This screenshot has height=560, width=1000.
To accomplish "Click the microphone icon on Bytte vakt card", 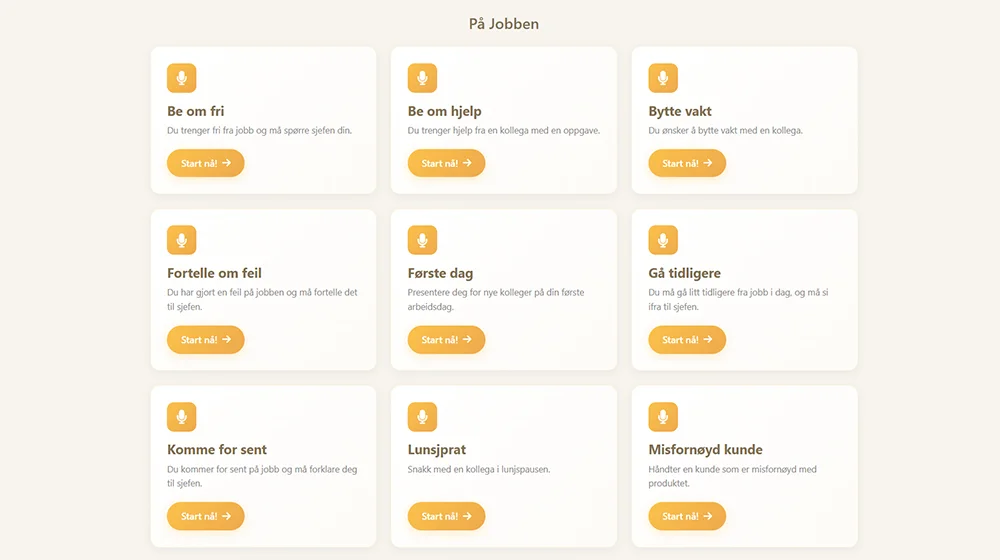I will [x=663, y=78].
